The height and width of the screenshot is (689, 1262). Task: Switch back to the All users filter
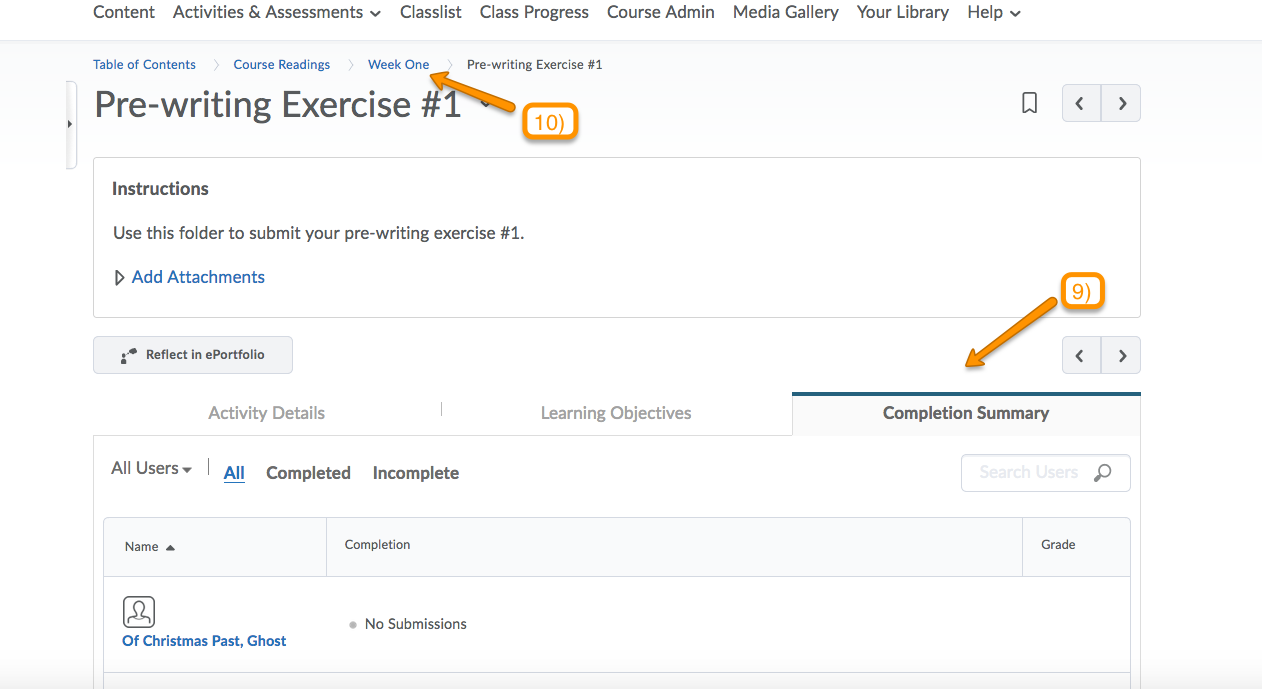(x=233, y=472)
